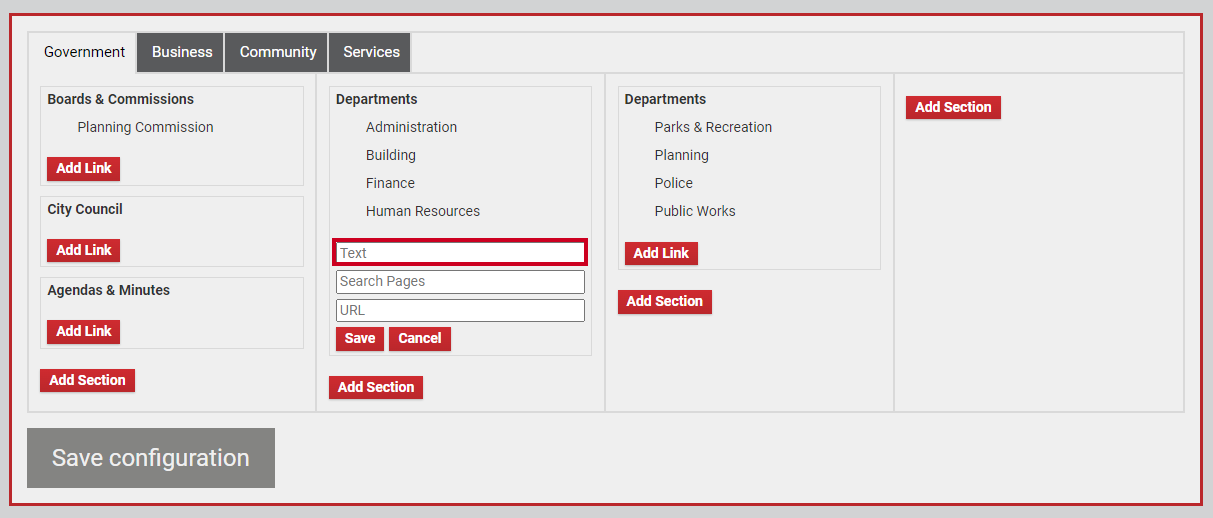1213x518 pixels.
Task: Save the new link entry
Action: pos(360,338)
